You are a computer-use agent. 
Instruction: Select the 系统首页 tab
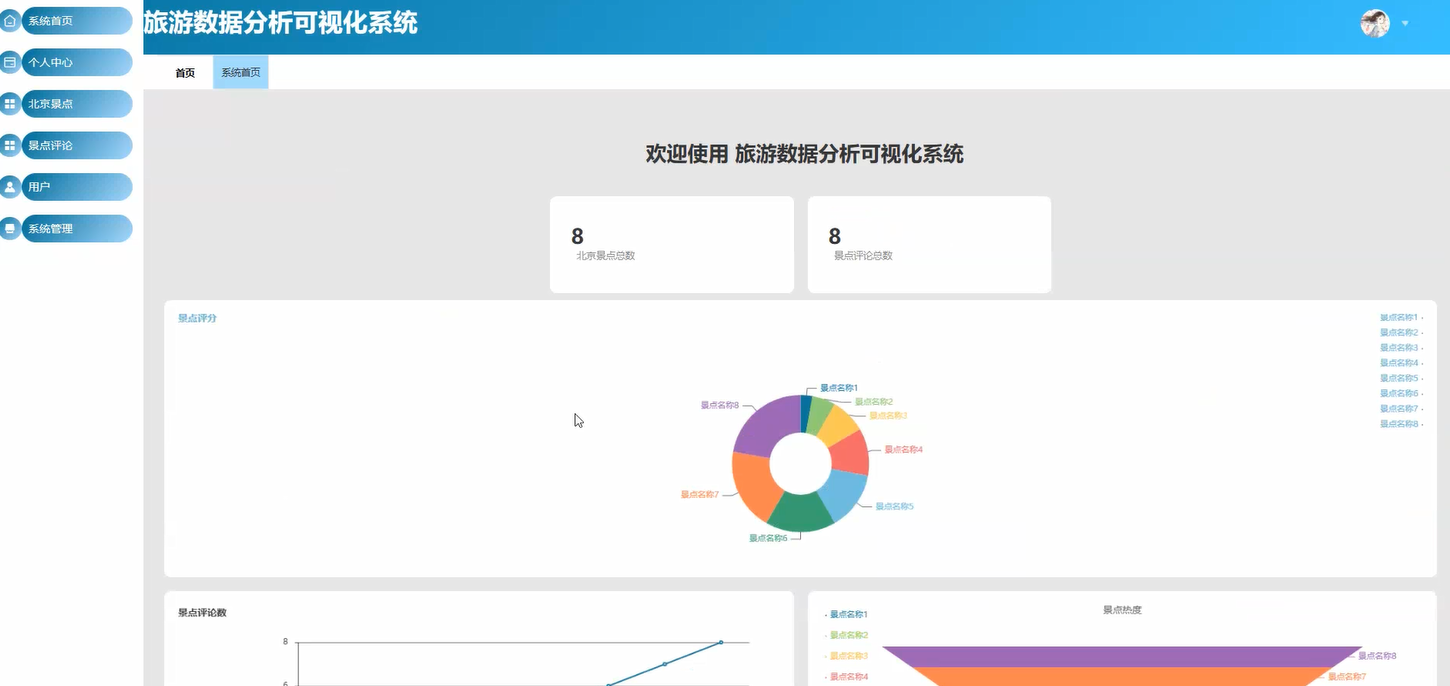tap(239, 71)
